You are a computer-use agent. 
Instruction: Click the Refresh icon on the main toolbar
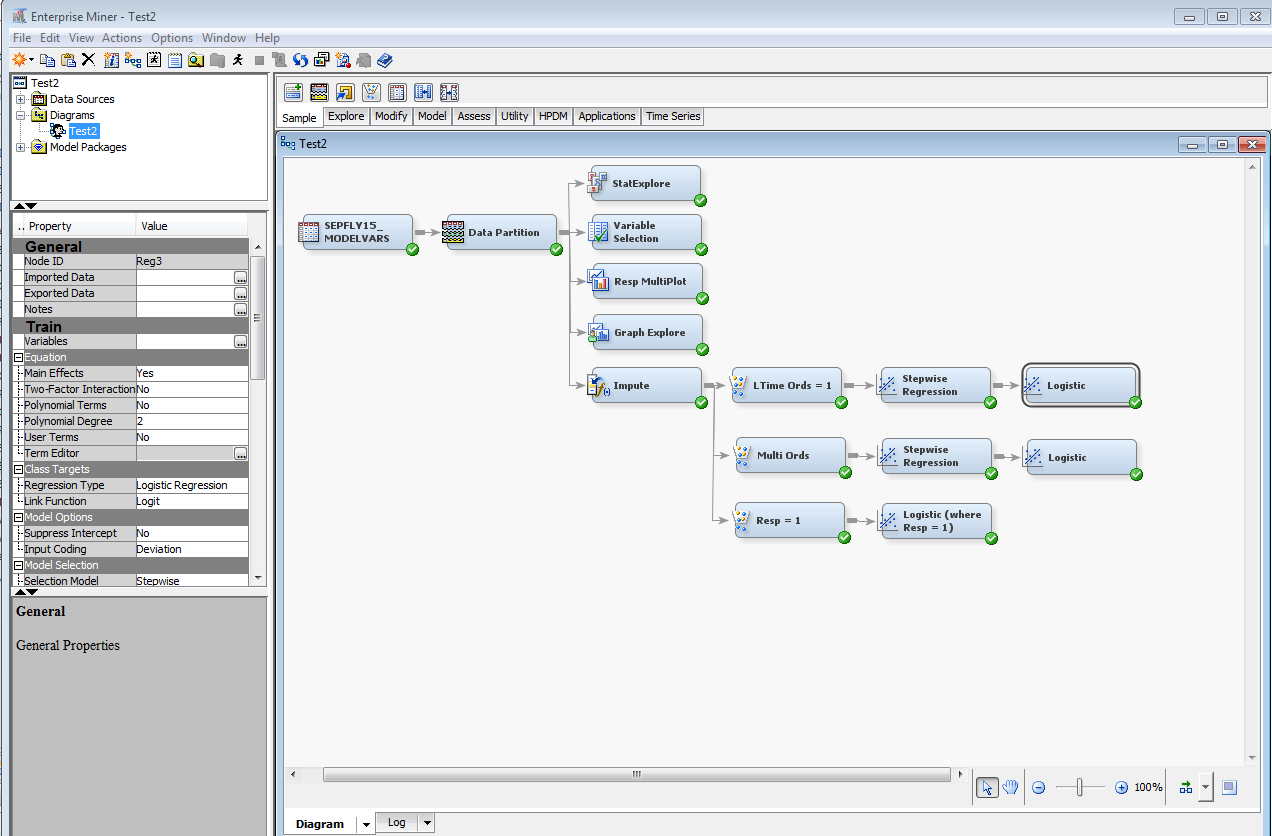tap(300, 60)
